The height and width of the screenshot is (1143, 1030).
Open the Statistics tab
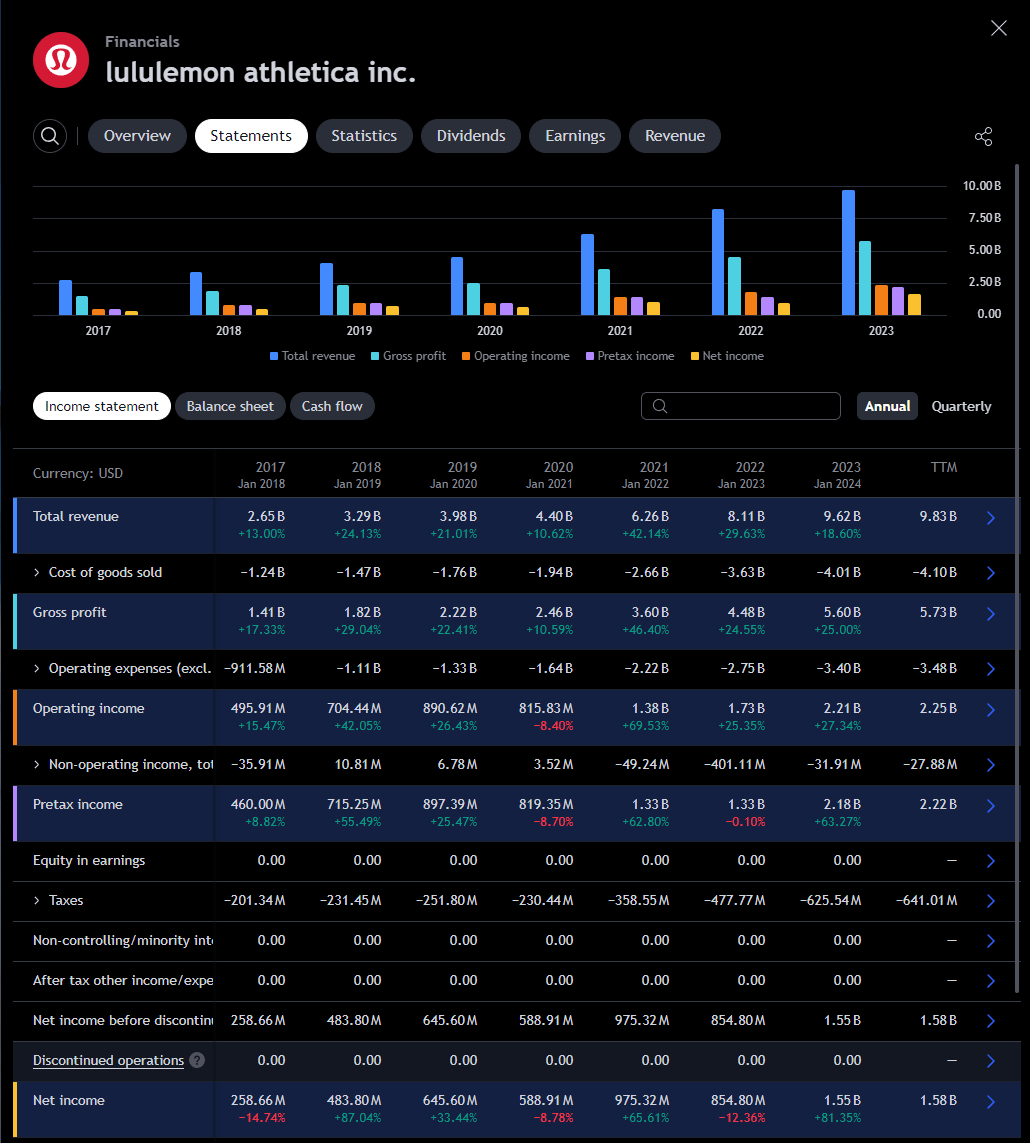(x=364, y=136)
